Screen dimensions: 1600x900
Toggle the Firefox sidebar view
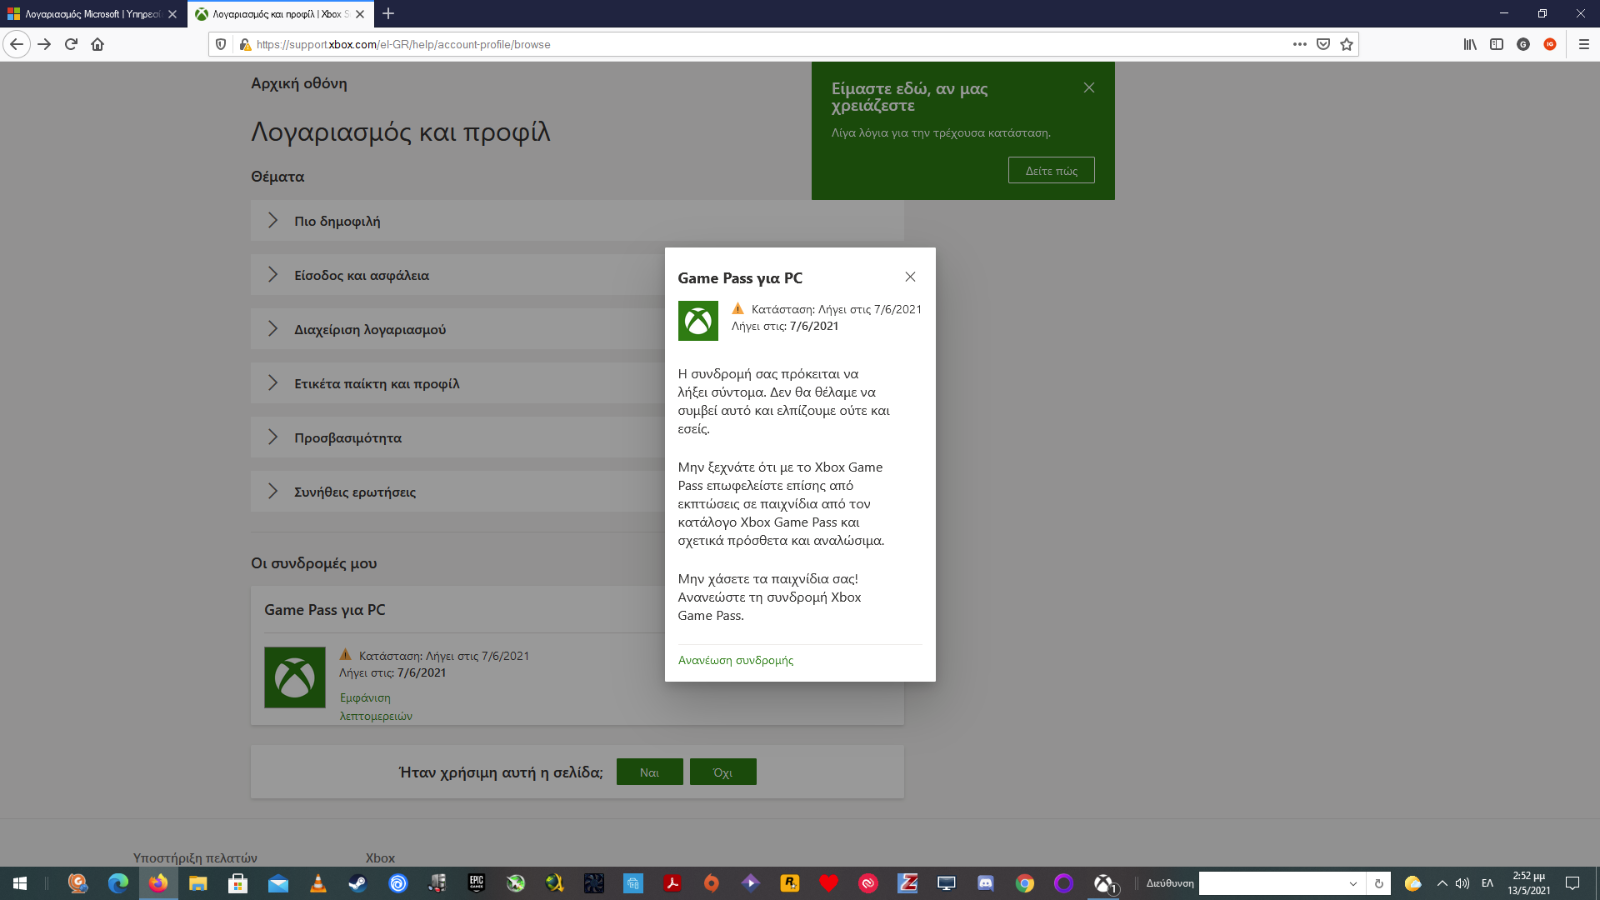1496,44
